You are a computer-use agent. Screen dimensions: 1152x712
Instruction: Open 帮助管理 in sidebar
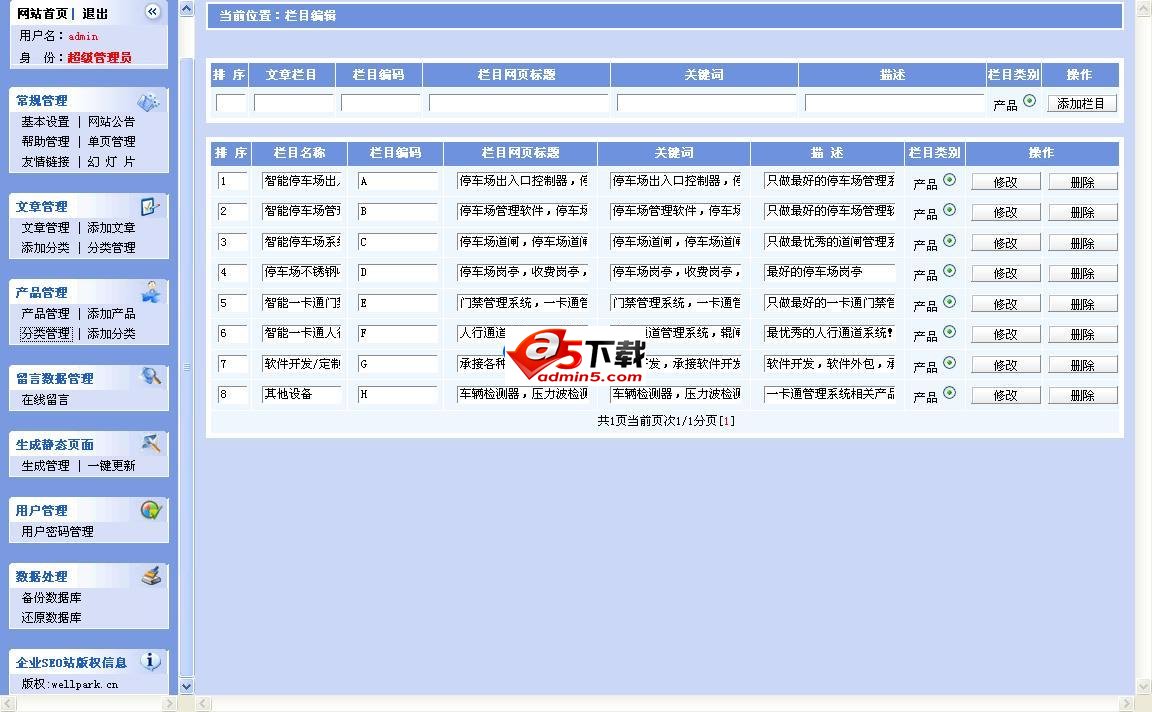46,141
